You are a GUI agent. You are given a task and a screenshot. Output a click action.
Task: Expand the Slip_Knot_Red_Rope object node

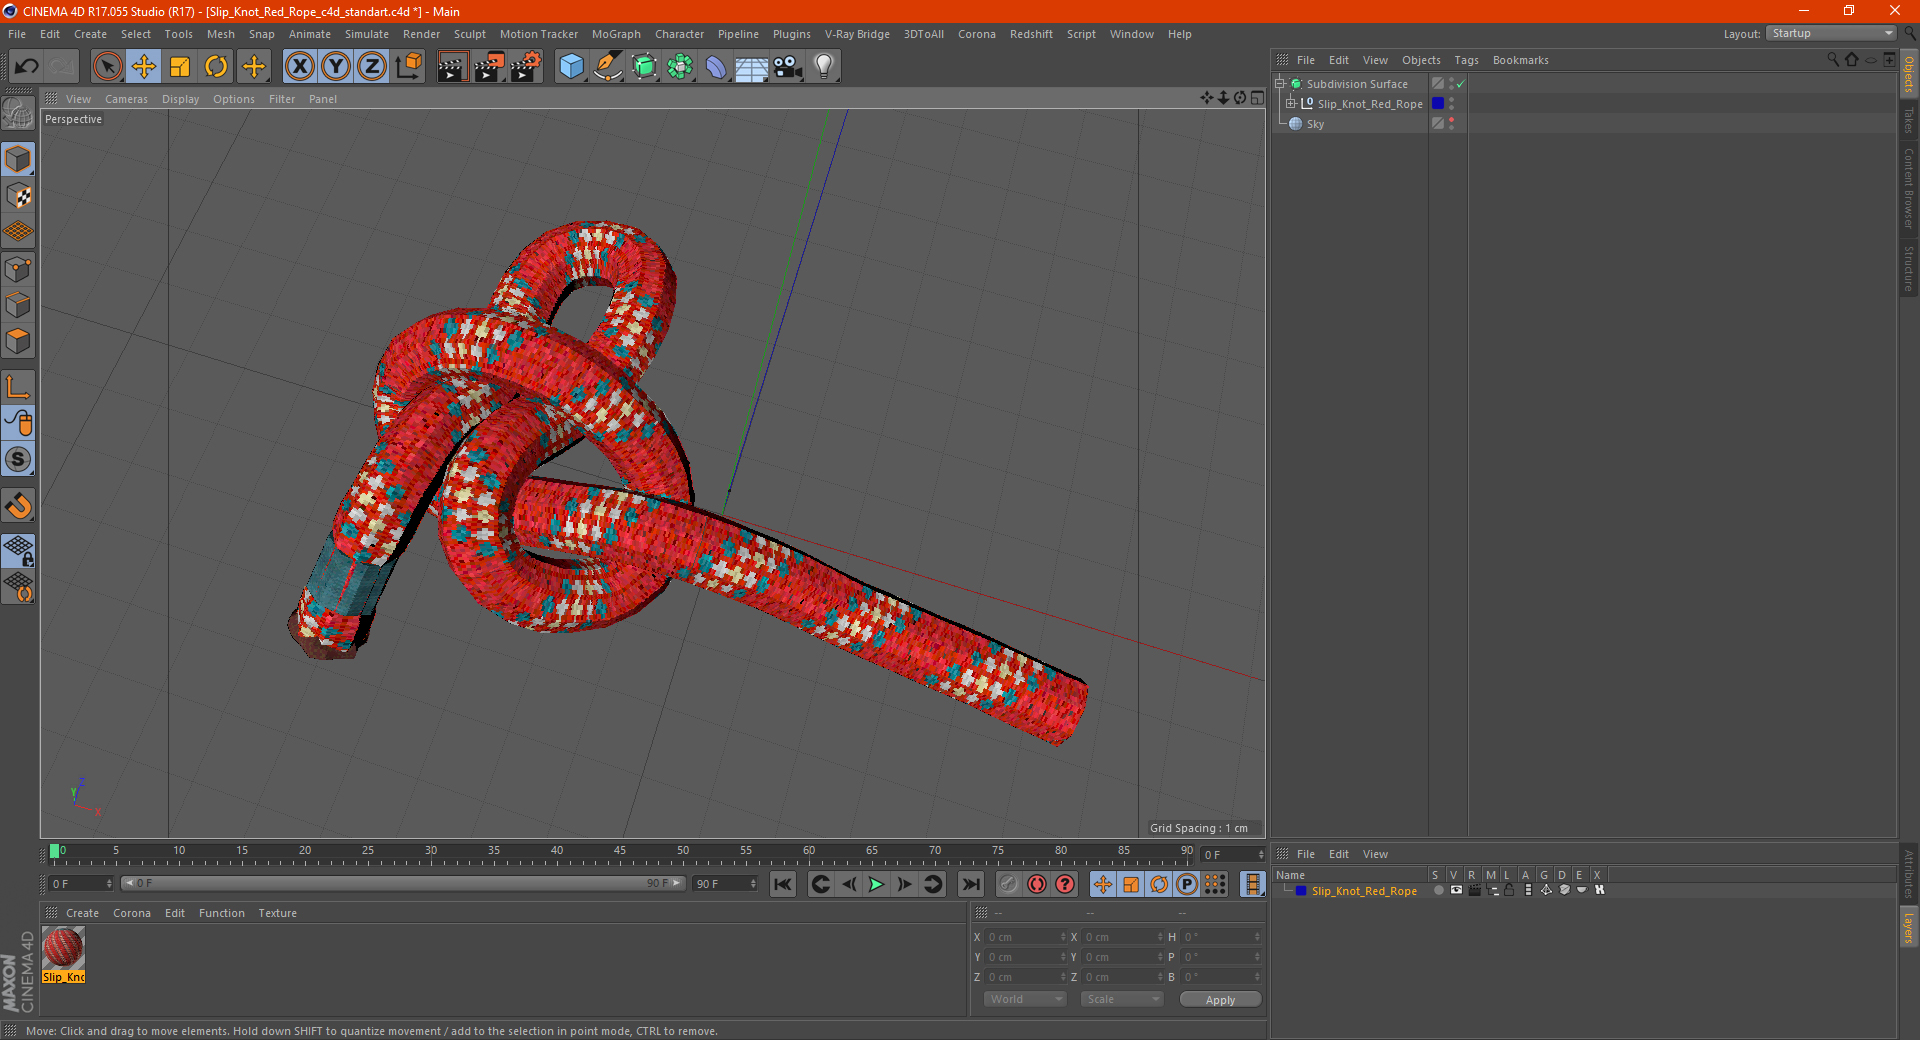[x=1291, y=104]
